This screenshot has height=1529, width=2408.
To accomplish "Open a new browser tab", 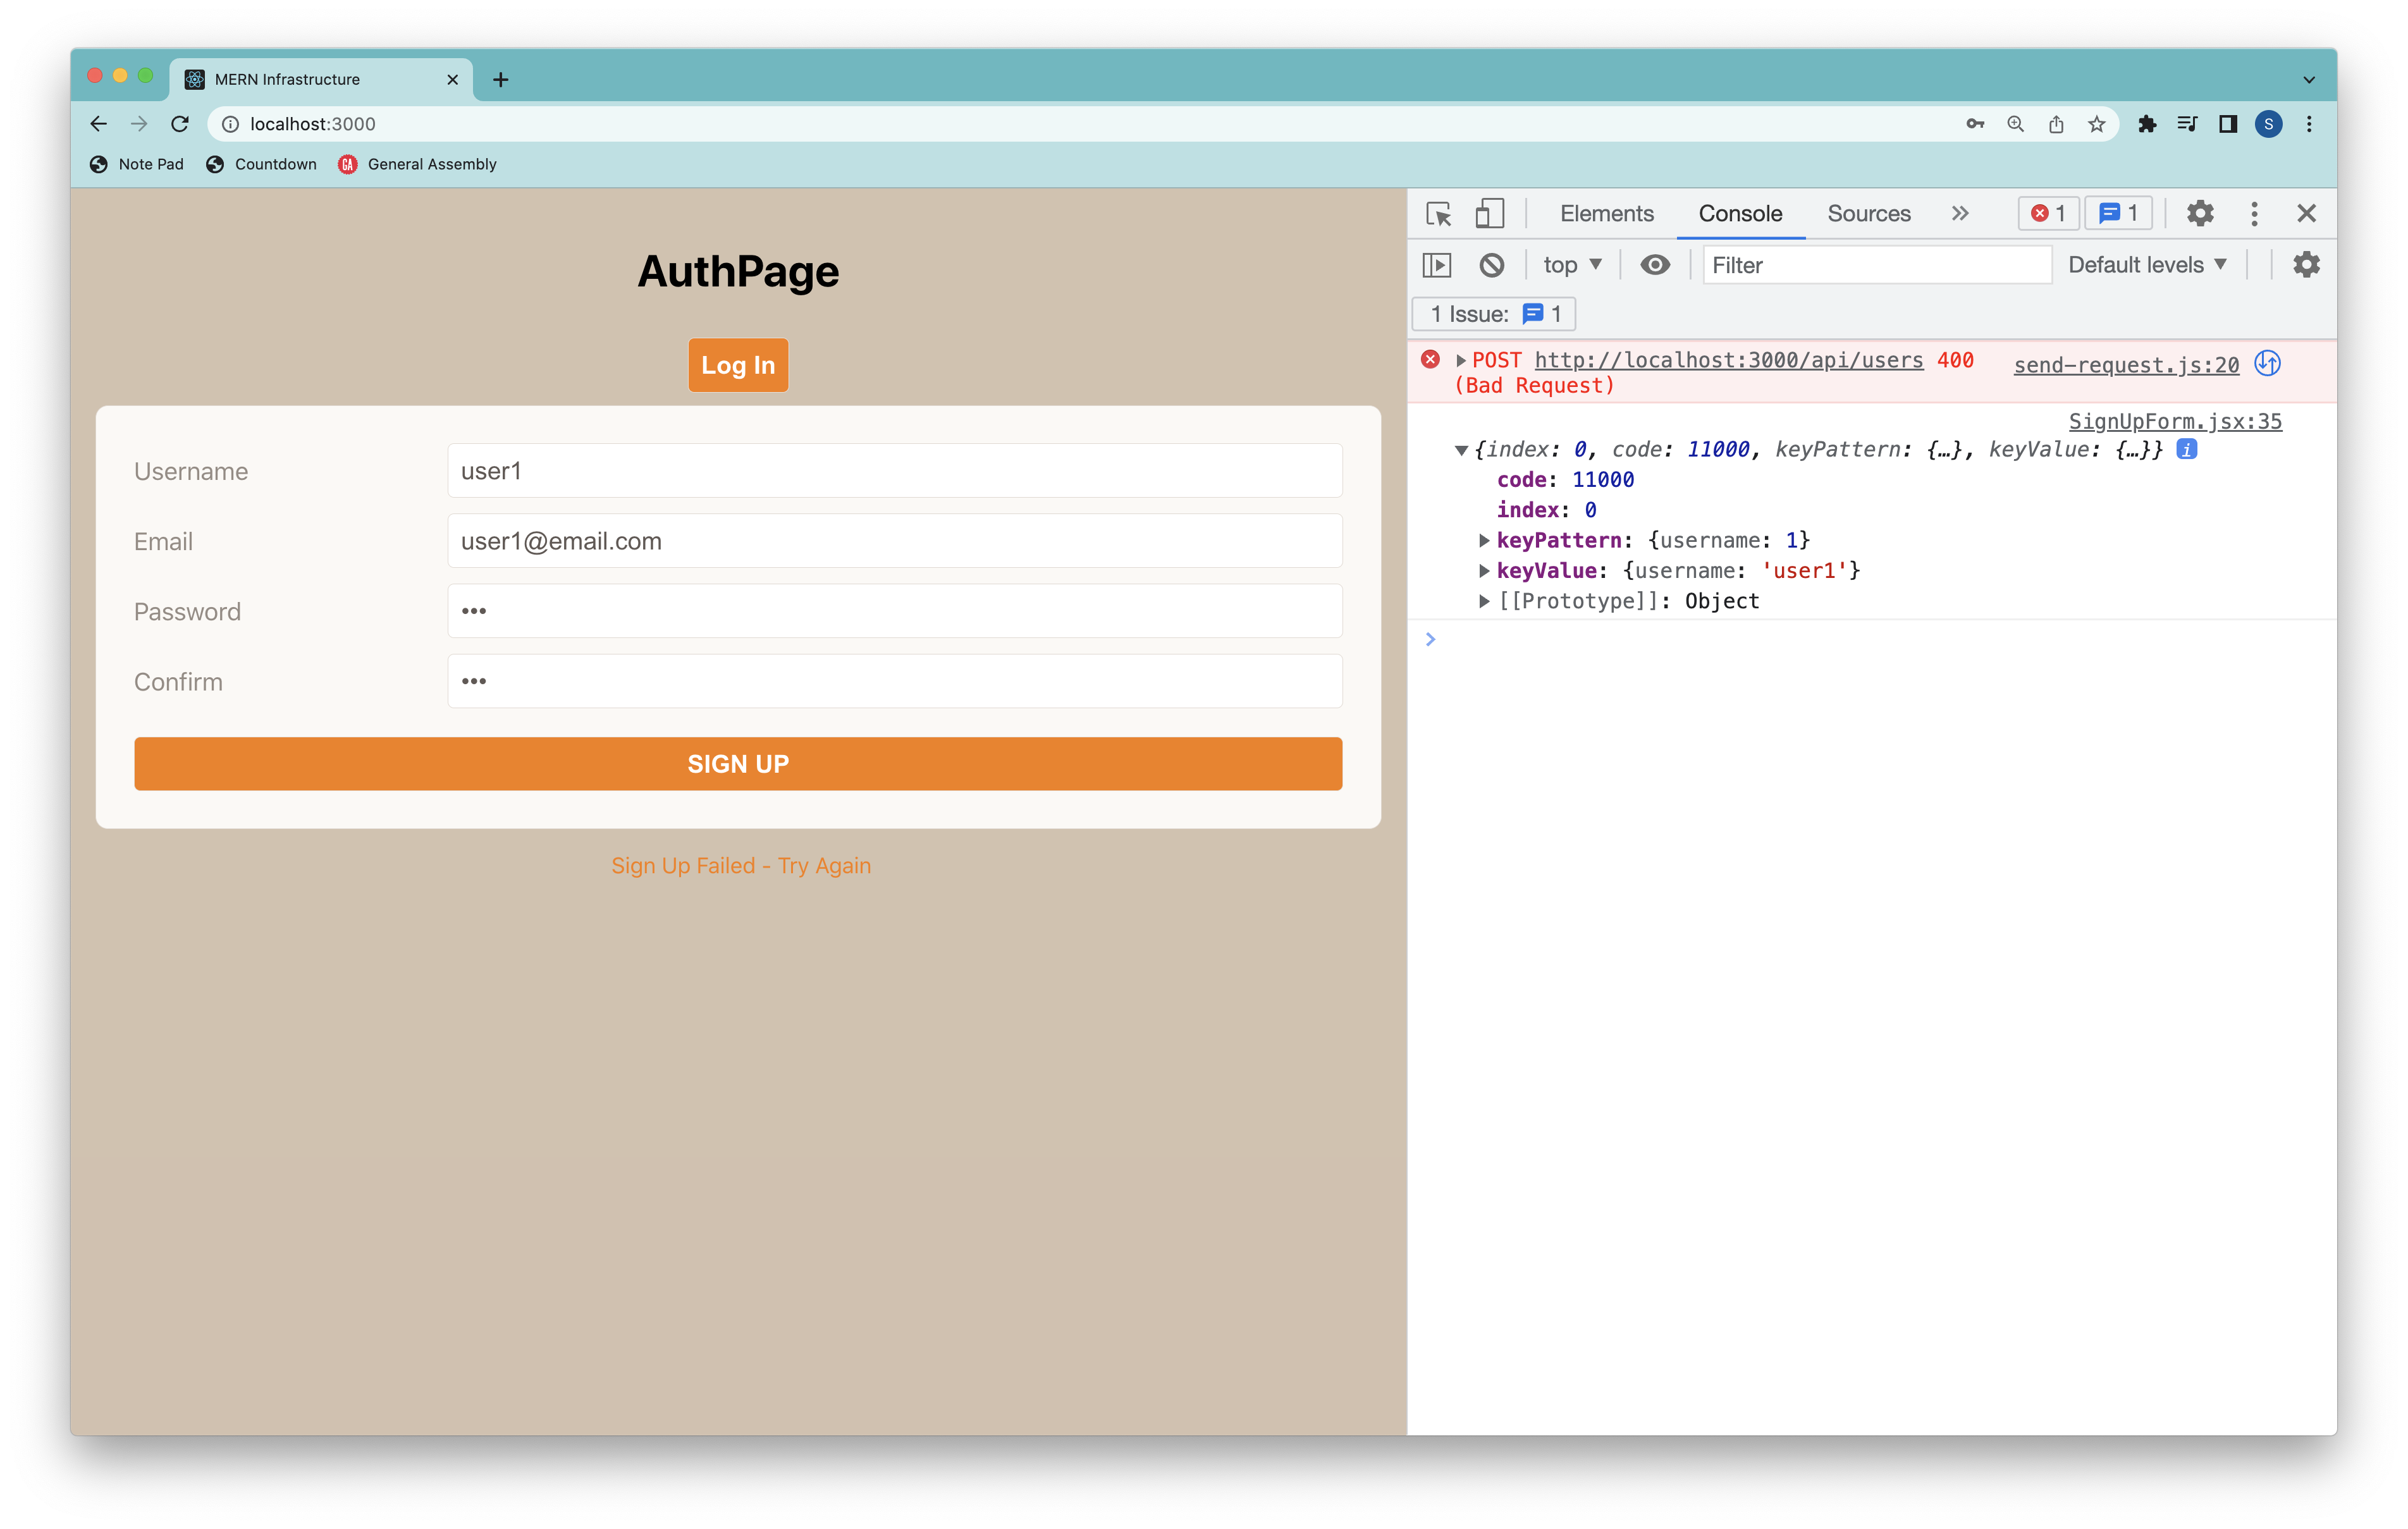I will 501,79.
